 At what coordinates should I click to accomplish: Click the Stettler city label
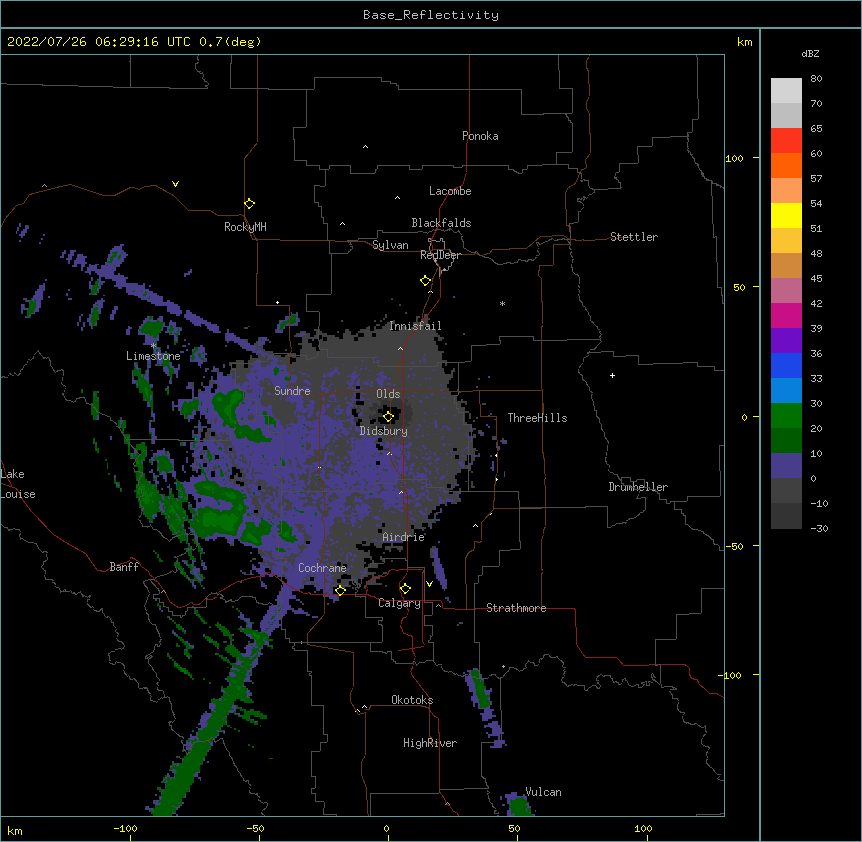coord(634,237)
